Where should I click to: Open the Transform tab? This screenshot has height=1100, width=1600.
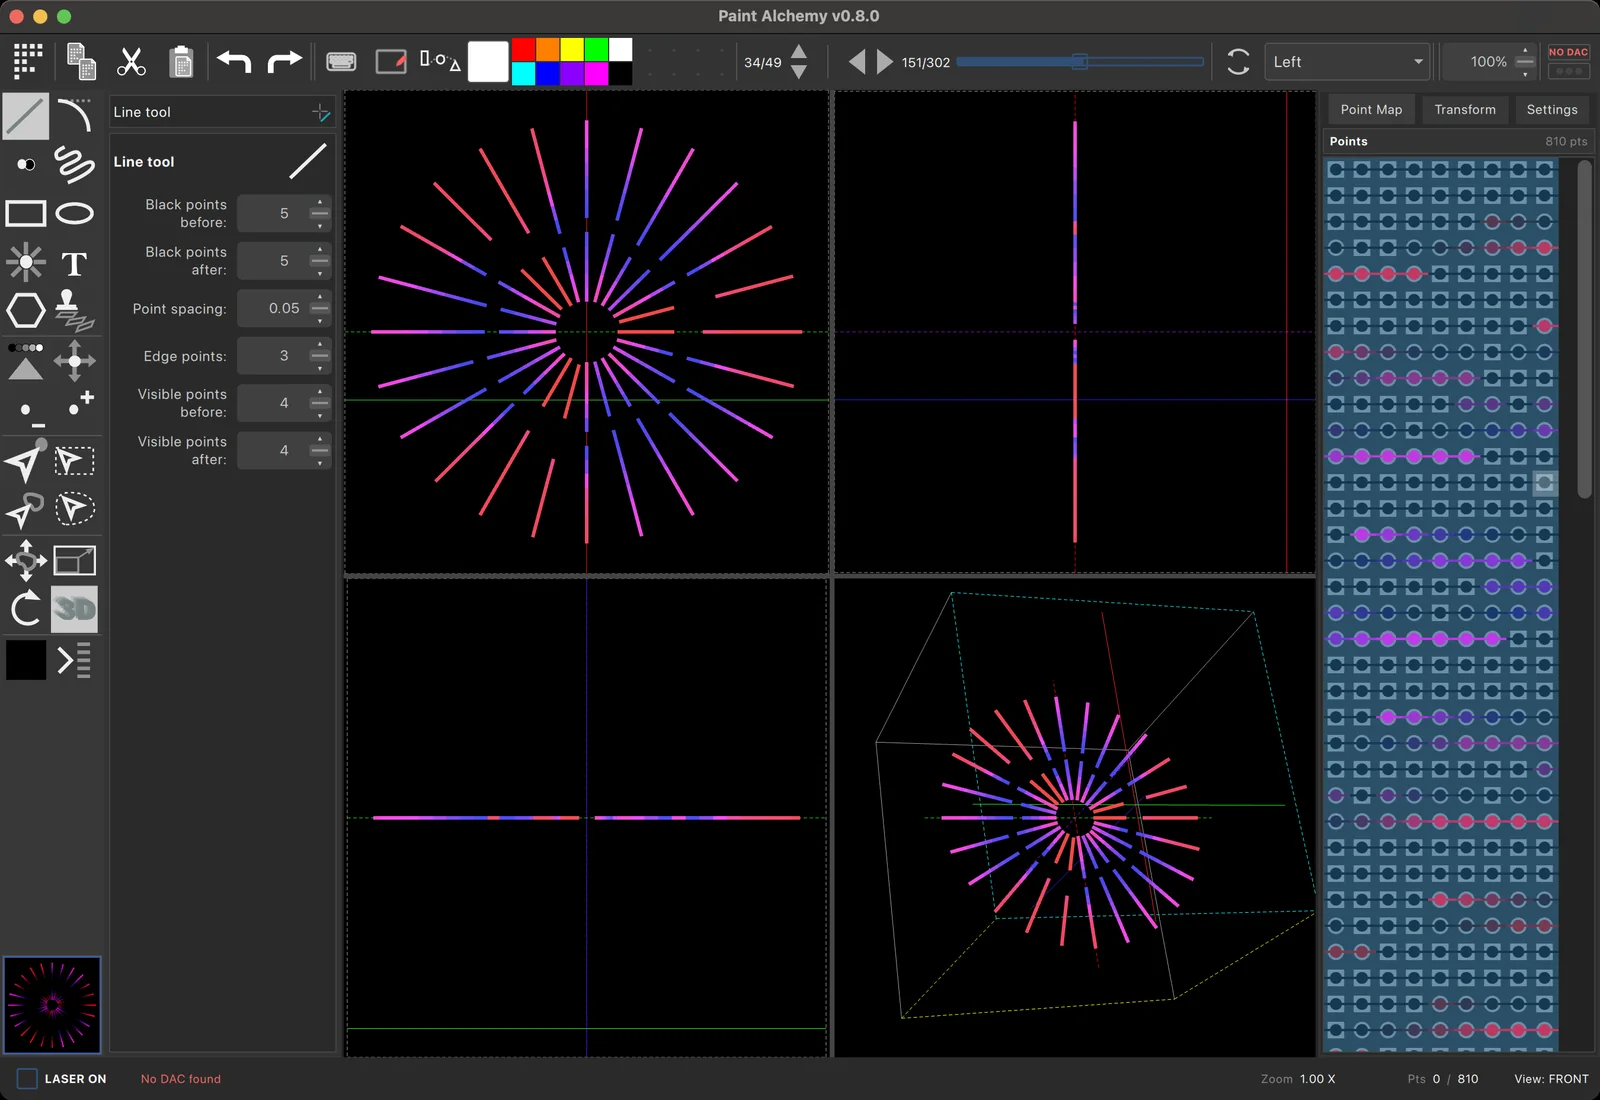1465,110
